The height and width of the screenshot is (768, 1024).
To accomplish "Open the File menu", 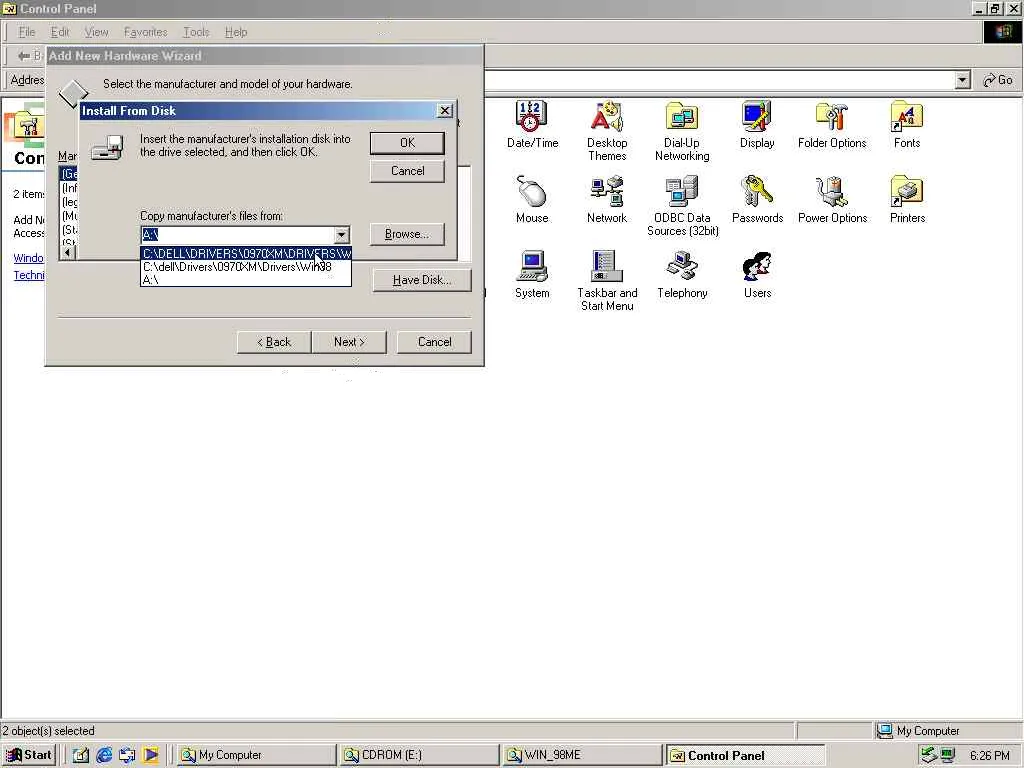I will 27,32.
